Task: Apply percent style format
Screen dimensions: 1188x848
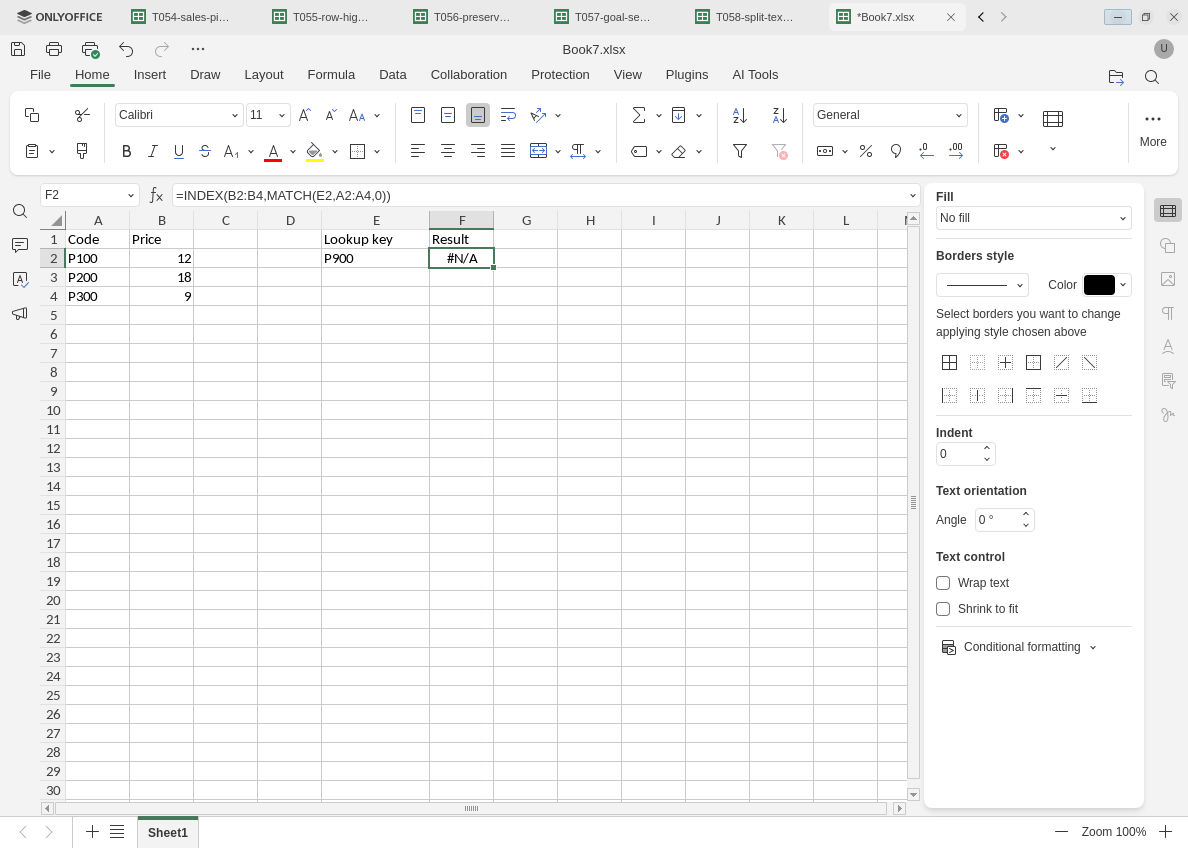Action: [x=866, y=152]
